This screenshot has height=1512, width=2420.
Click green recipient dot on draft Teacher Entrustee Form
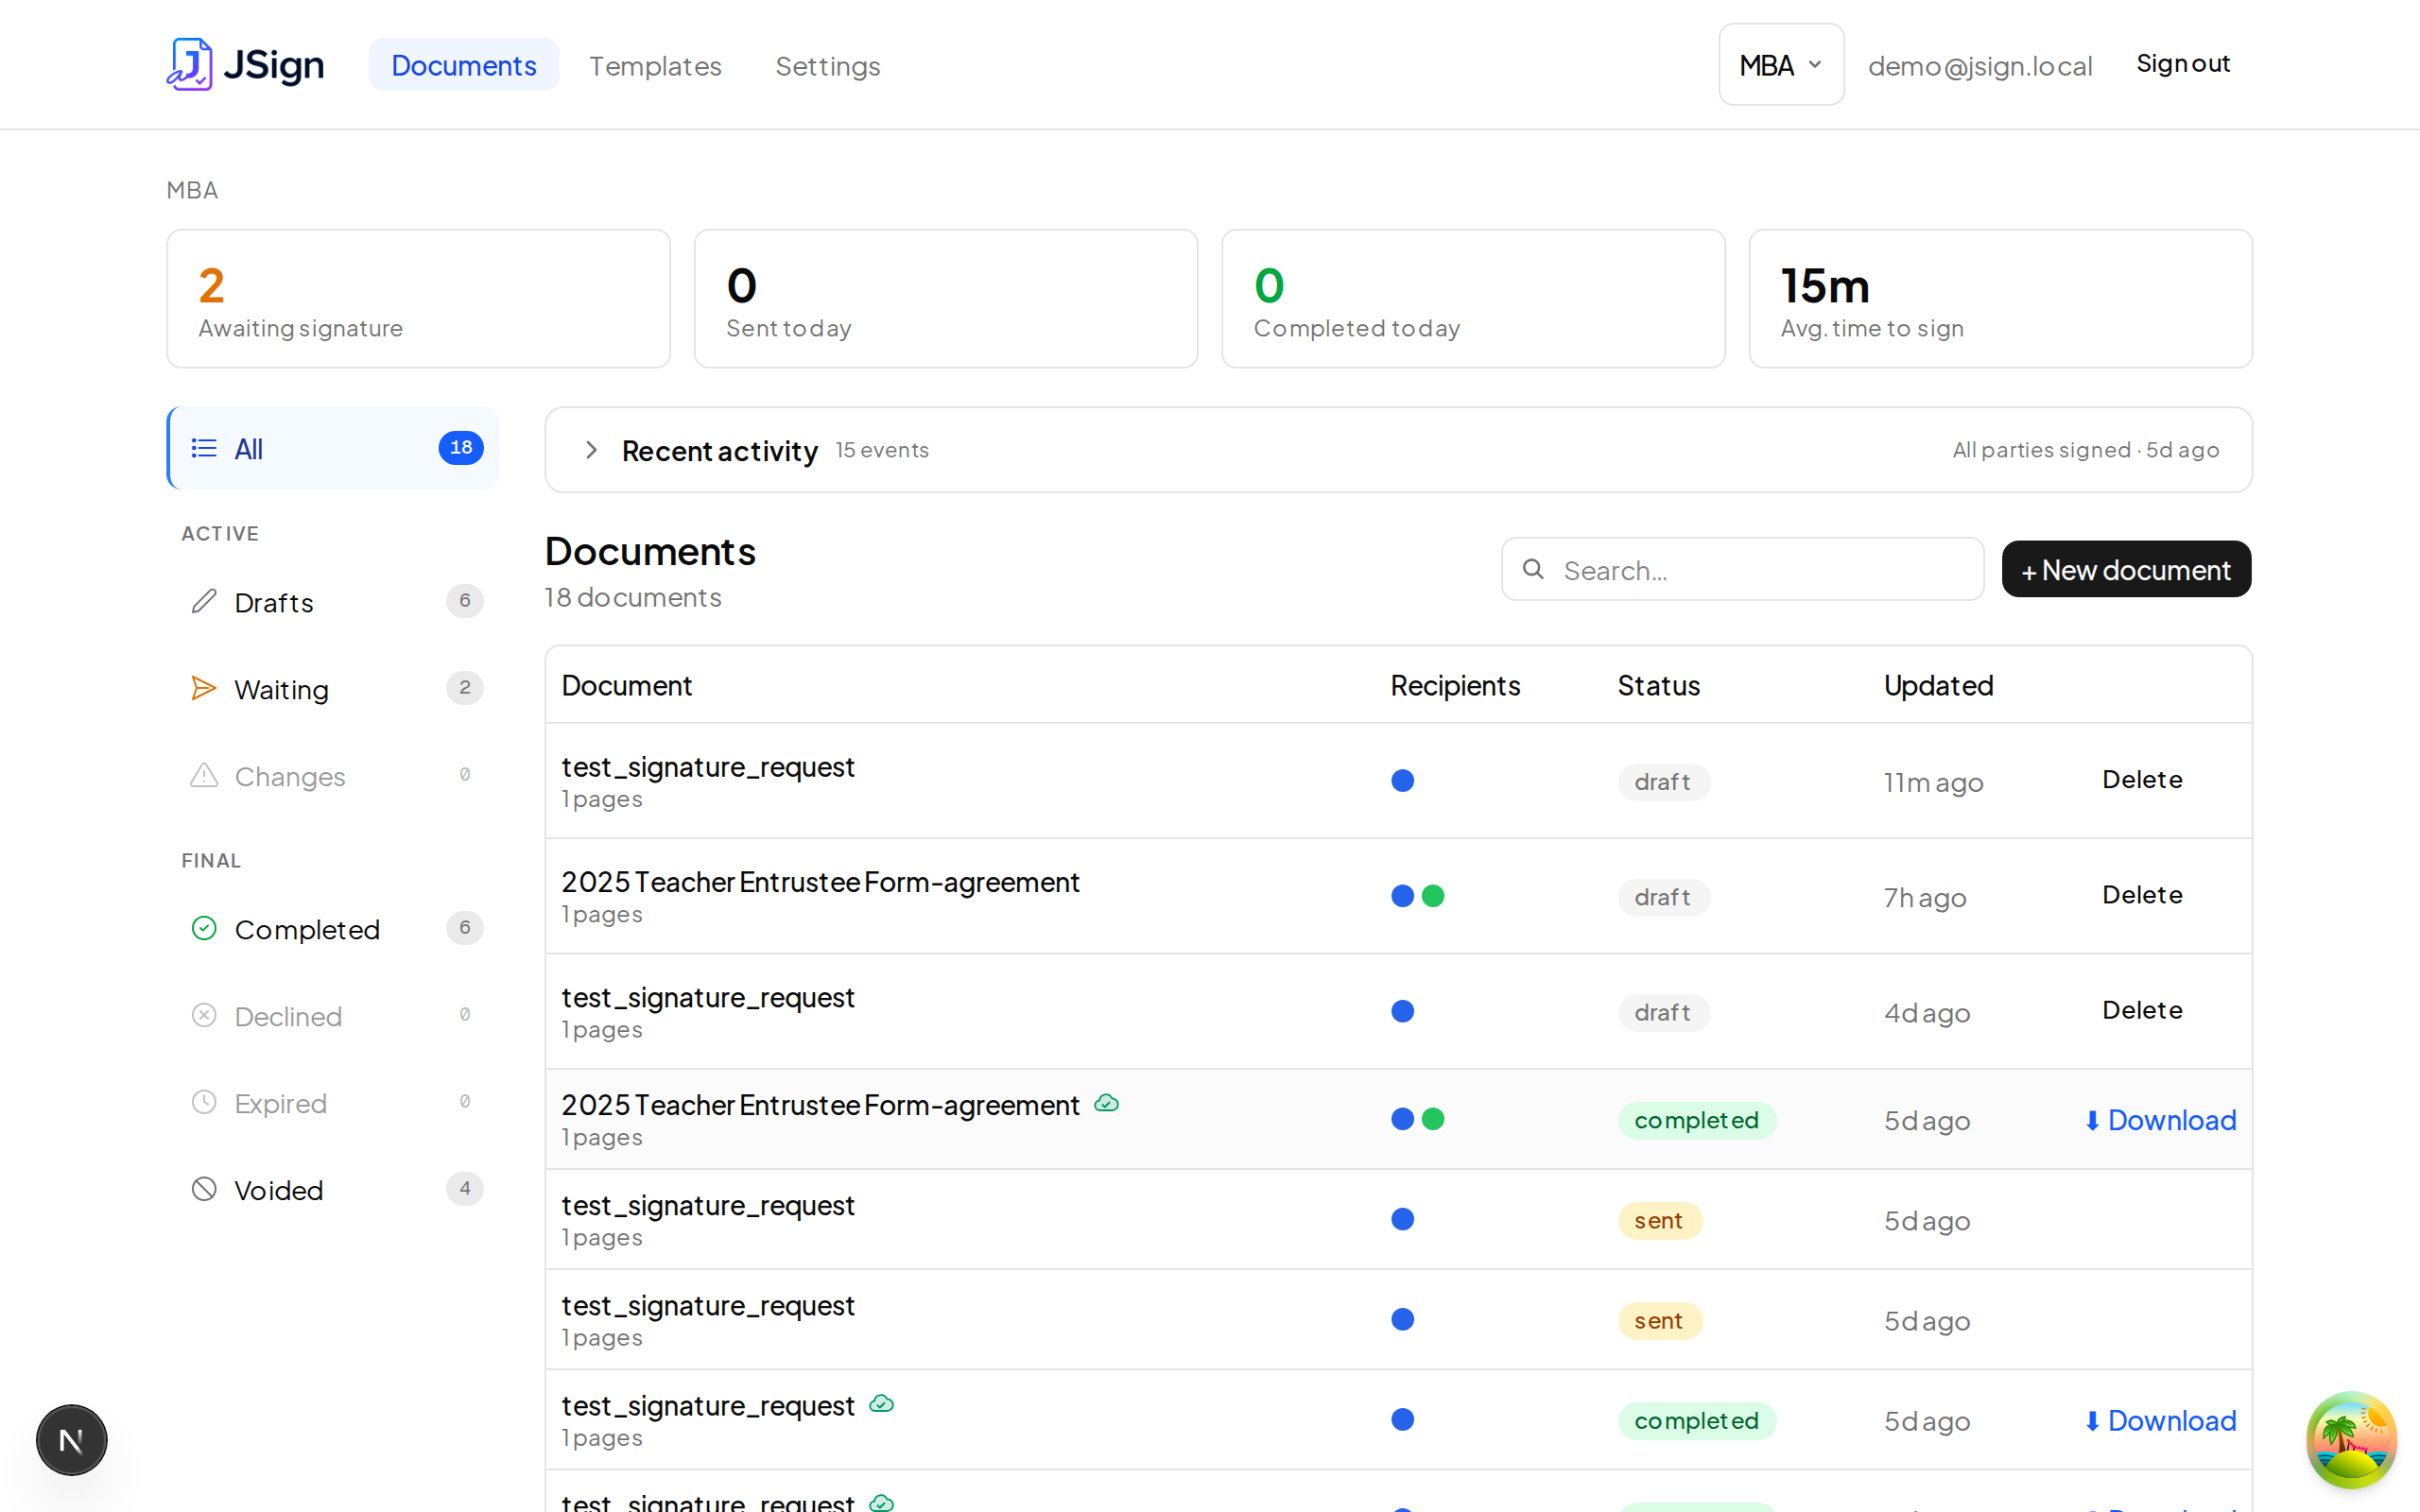(x=1433, y=895)
